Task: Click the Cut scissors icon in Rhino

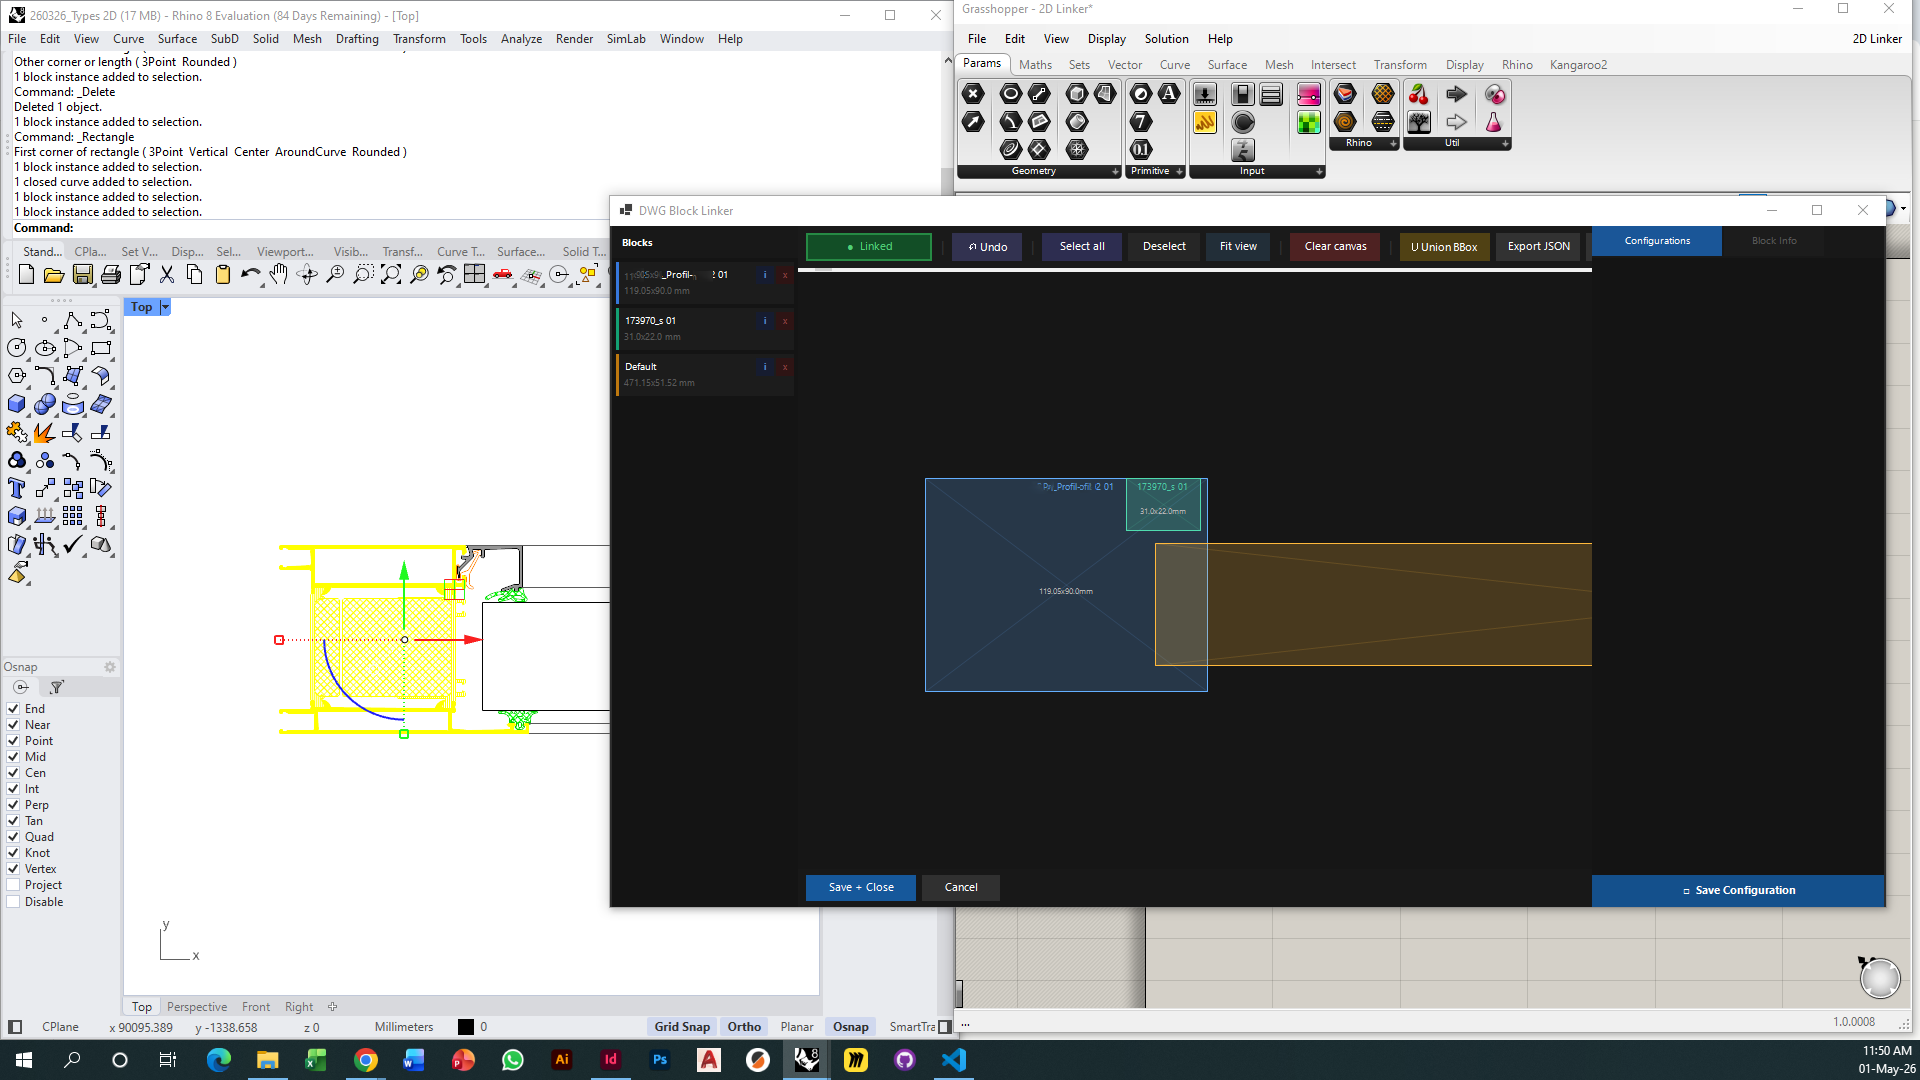Action: pyautogui.click(x=167, y=275)
